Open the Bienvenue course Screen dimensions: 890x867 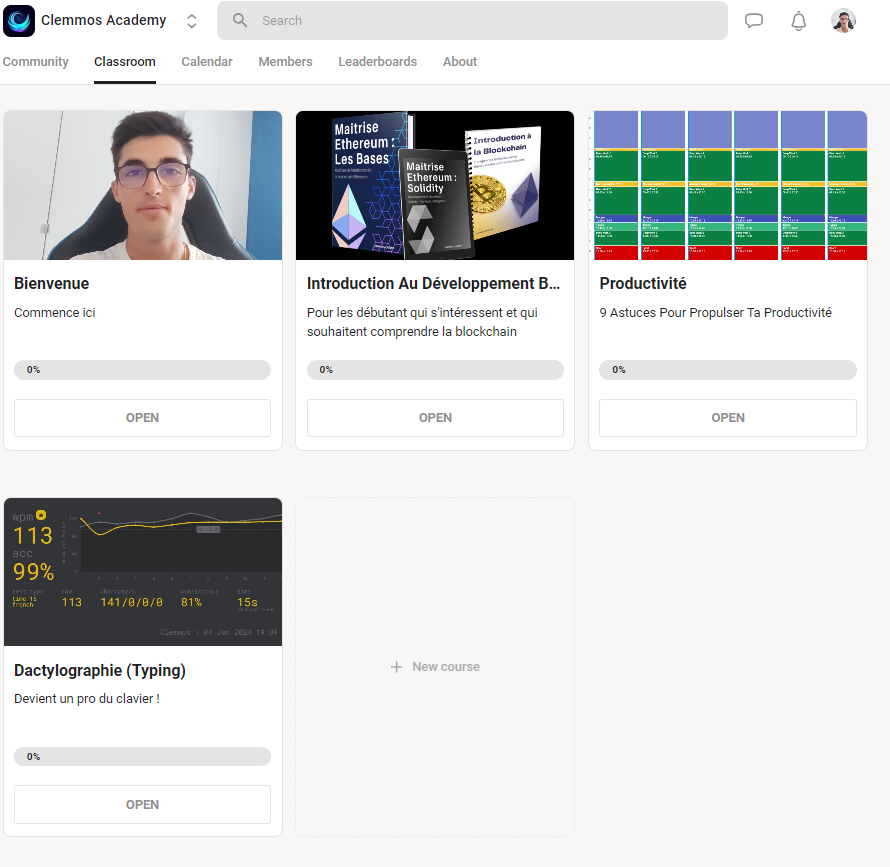pyautogui.click(x=142, y=418)
